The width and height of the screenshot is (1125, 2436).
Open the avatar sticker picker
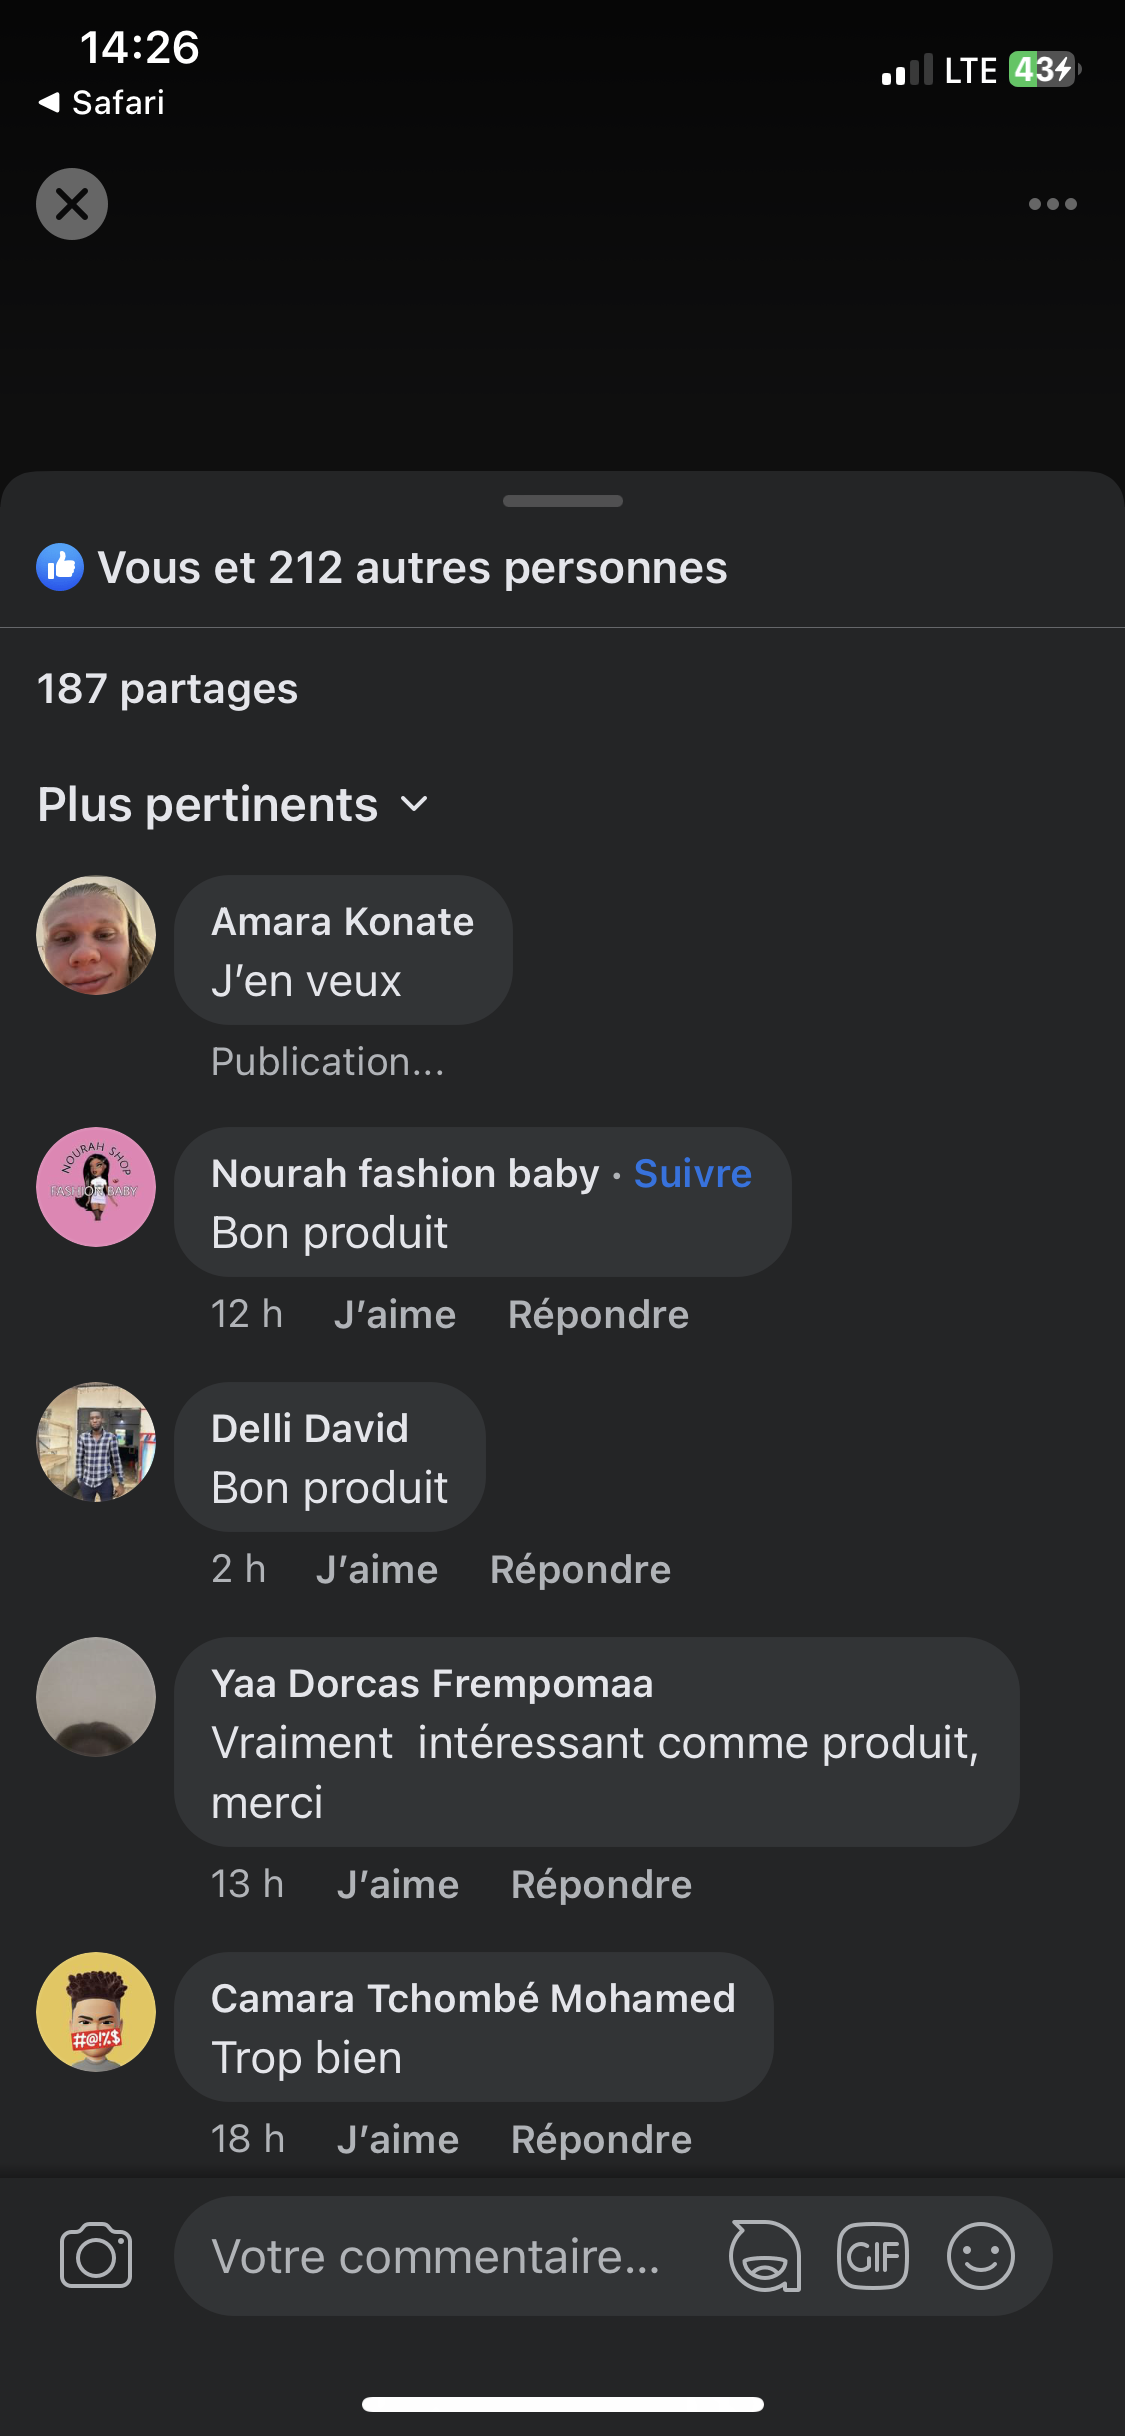click(765, 2256)
